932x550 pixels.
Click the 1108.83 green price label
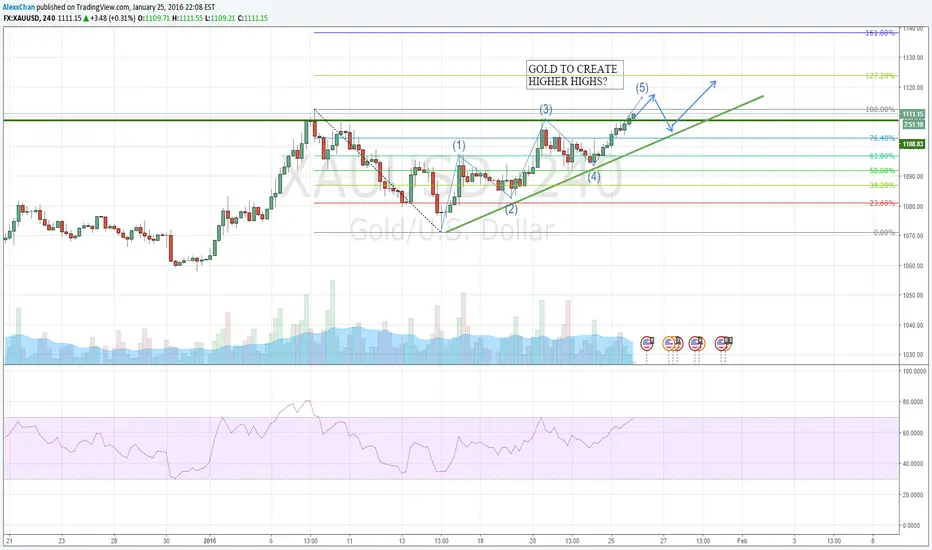point(912,144)
